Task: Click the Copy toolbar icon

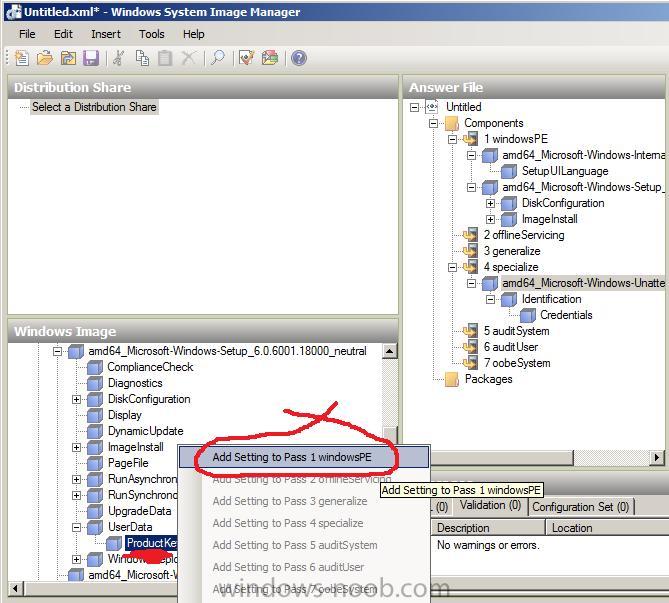Action: 142,58
